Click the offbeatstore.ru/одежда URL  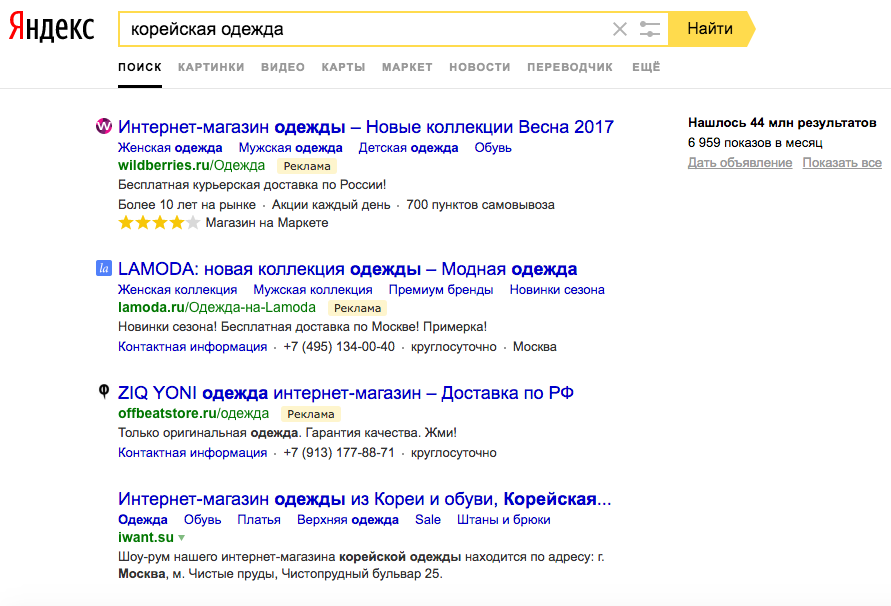pos(193,413)
